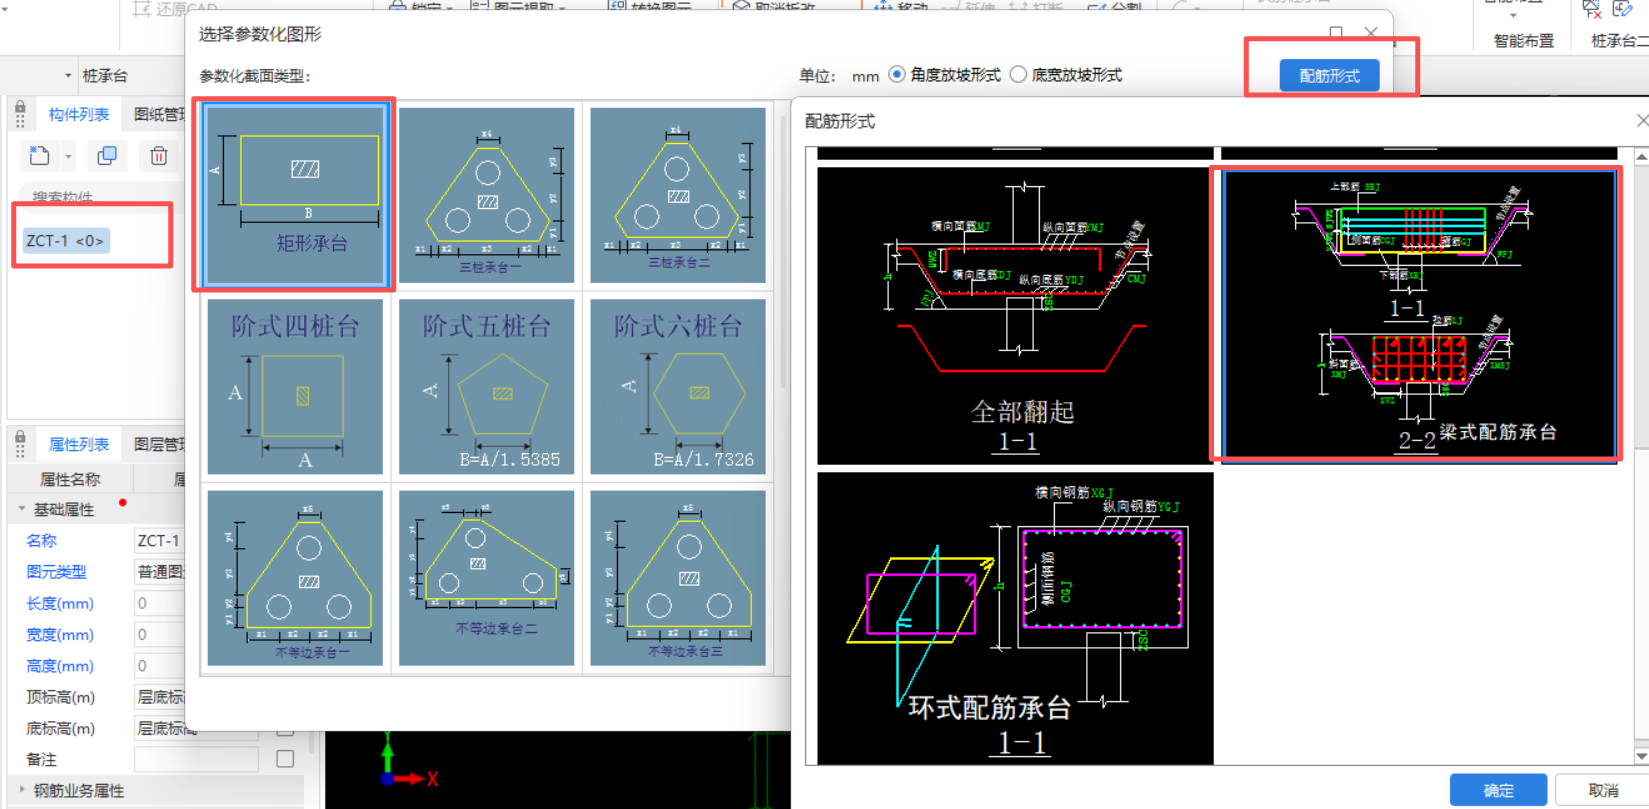Switch to the 图纸管理 tab
The width and height of the screenshot is (1649, 809).
[159, 115]
